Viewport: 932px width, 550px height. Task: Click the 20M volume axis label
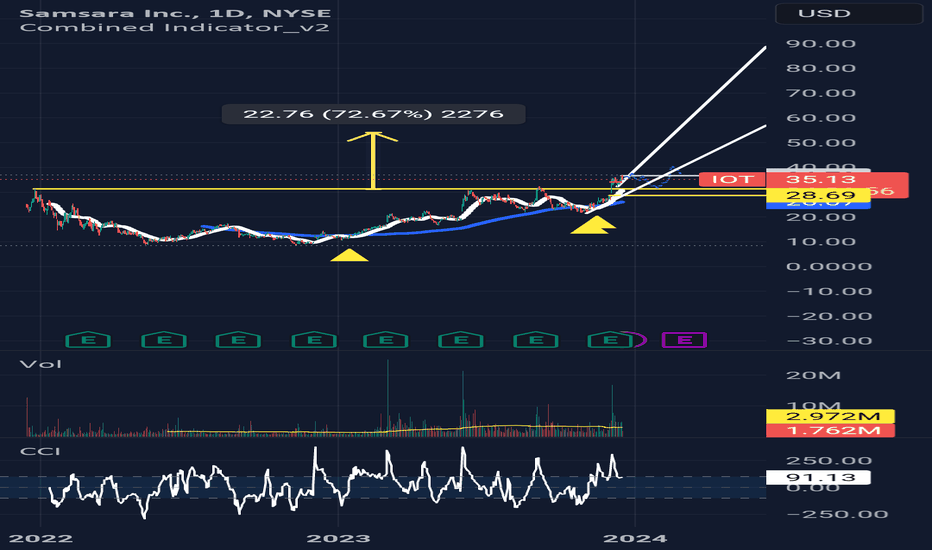pos(814,375)
